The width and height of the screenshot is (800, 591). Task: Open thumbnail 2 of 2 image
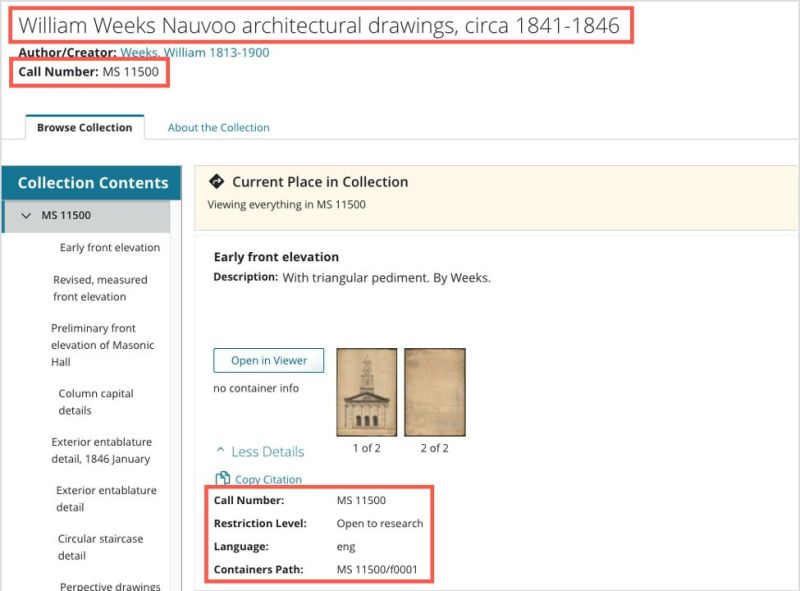pyautogui.click(x=434, y=391)
